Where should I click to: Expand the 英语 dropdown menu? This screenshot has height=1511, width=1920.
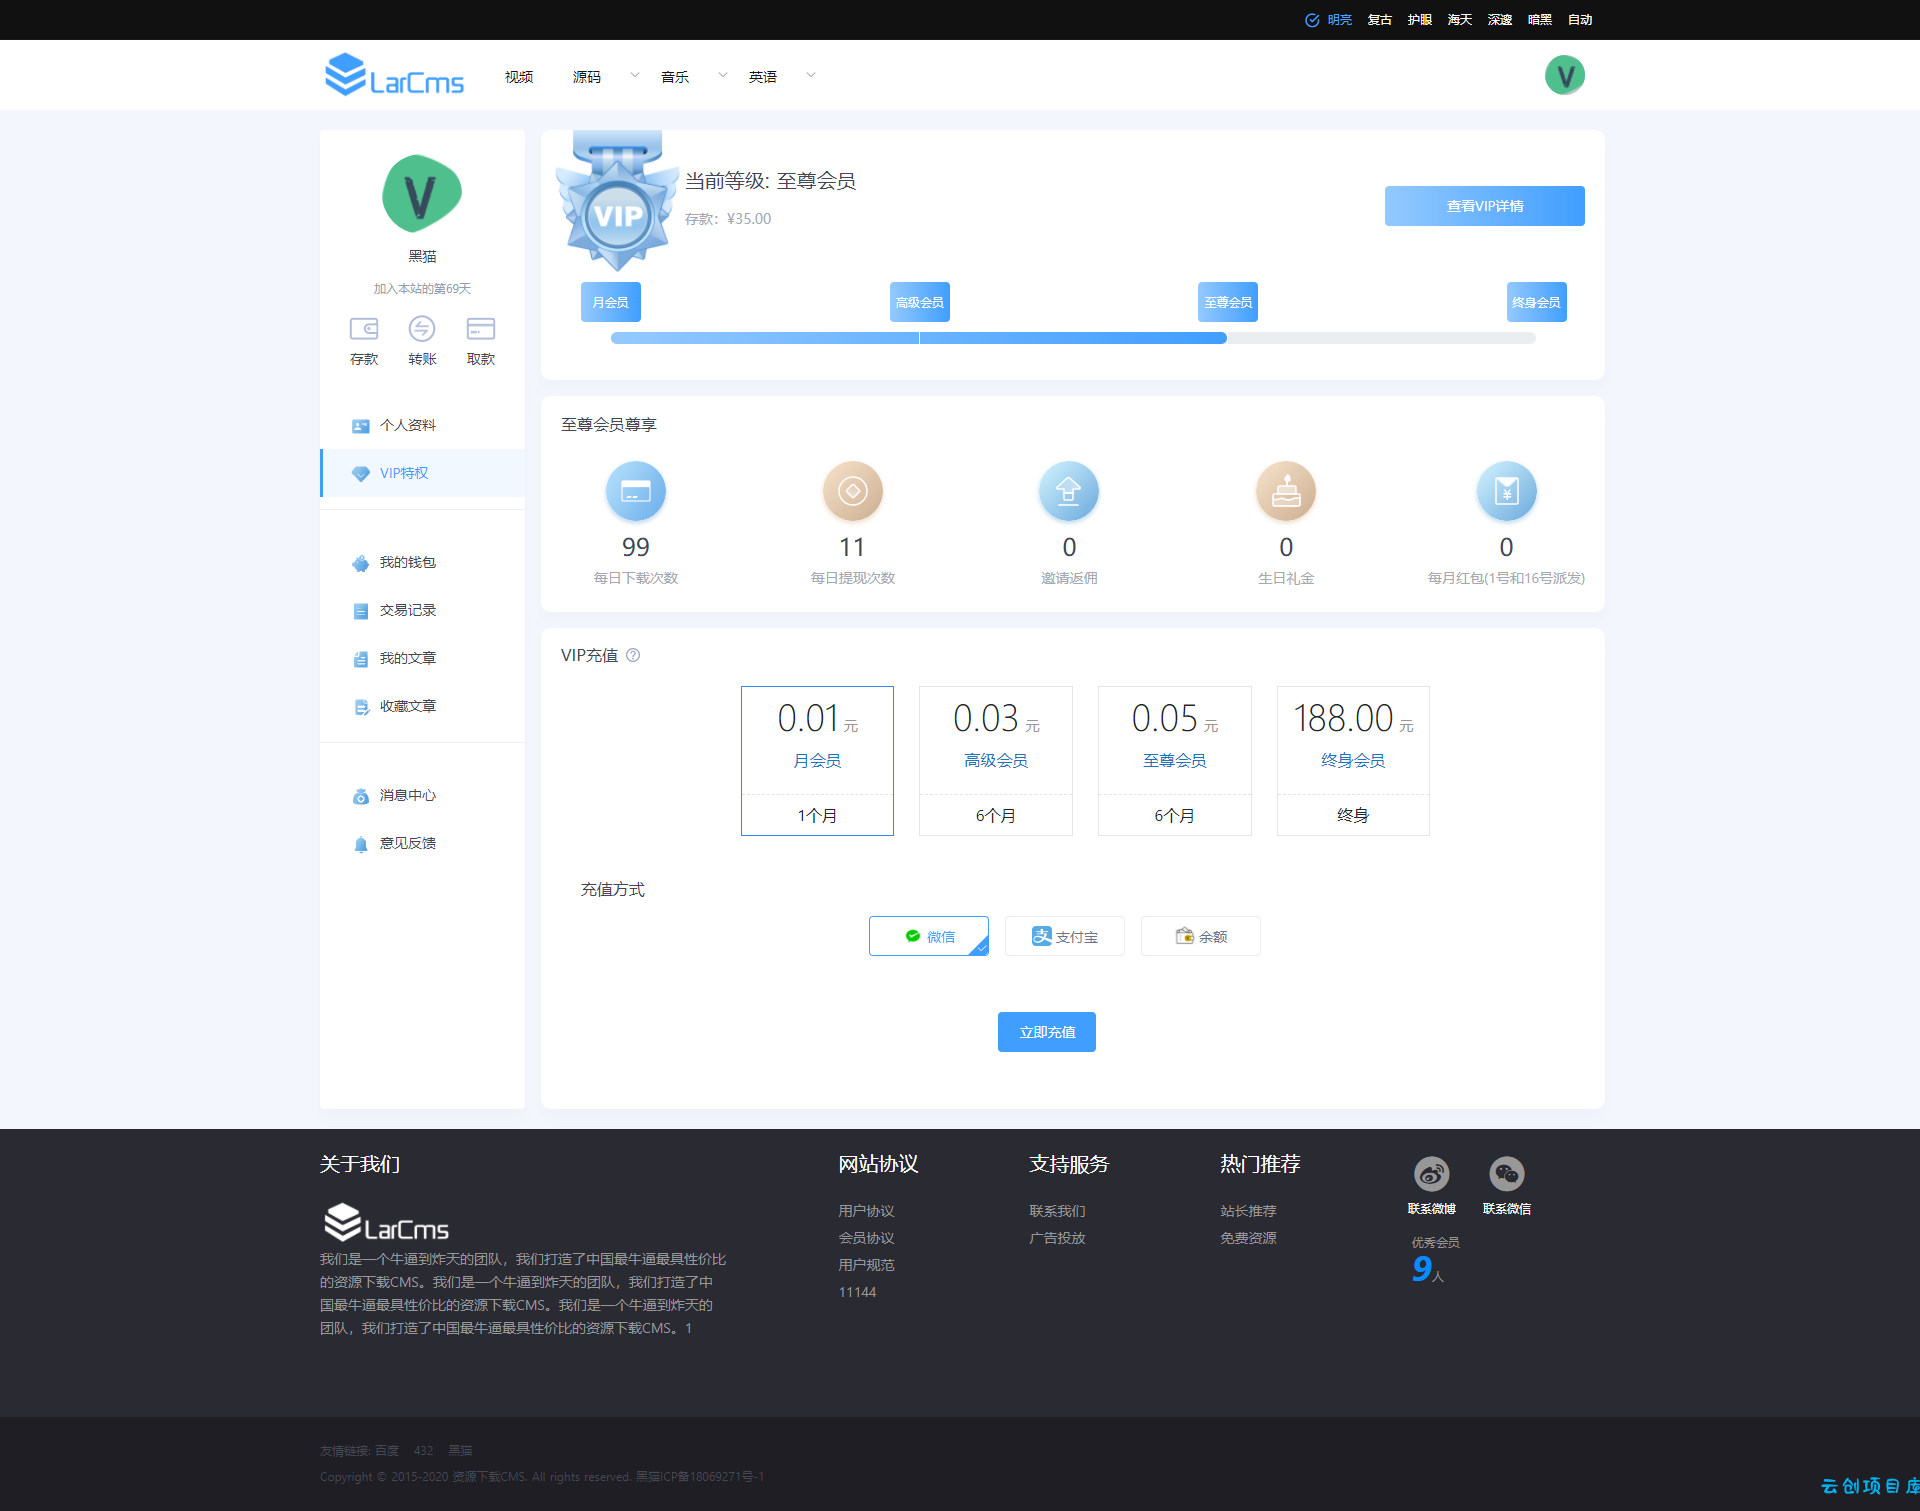810,75
